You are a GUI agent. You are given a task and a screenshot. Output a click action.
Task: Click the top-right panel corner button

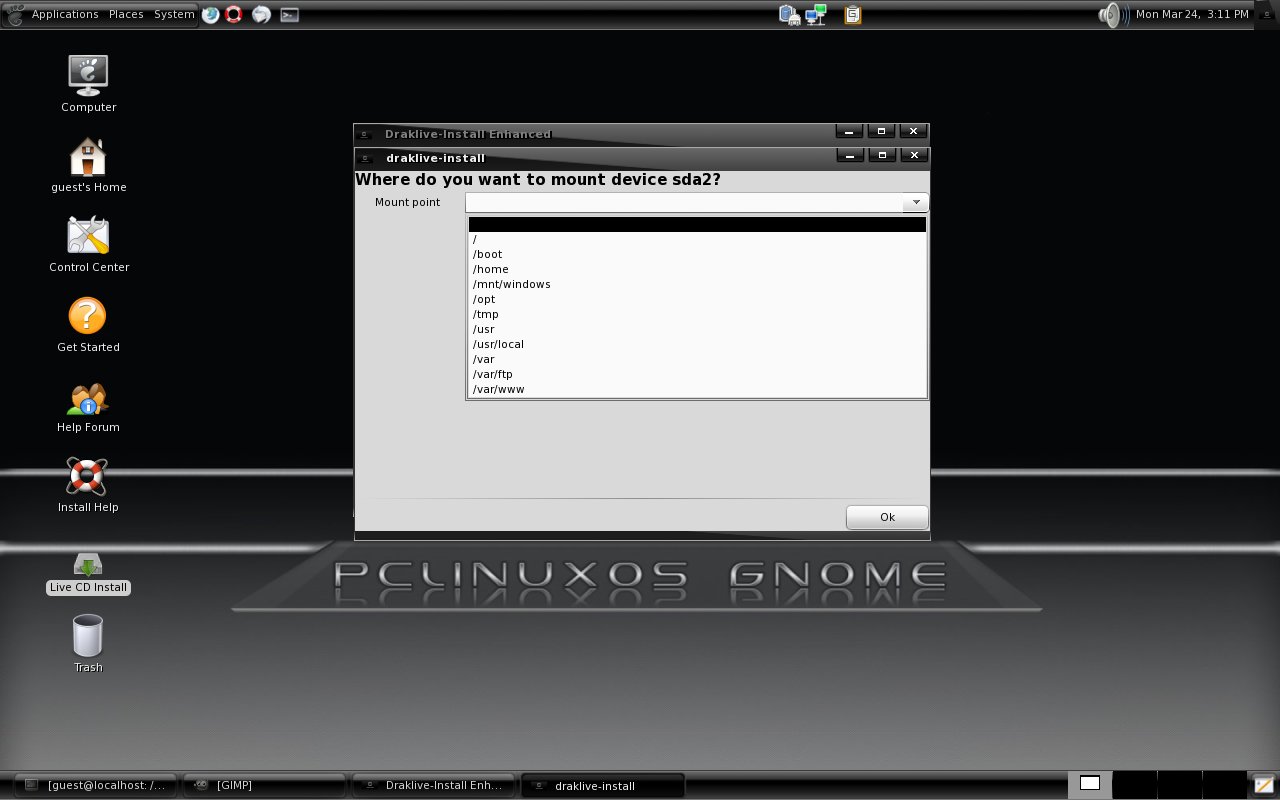[1268, 14]
